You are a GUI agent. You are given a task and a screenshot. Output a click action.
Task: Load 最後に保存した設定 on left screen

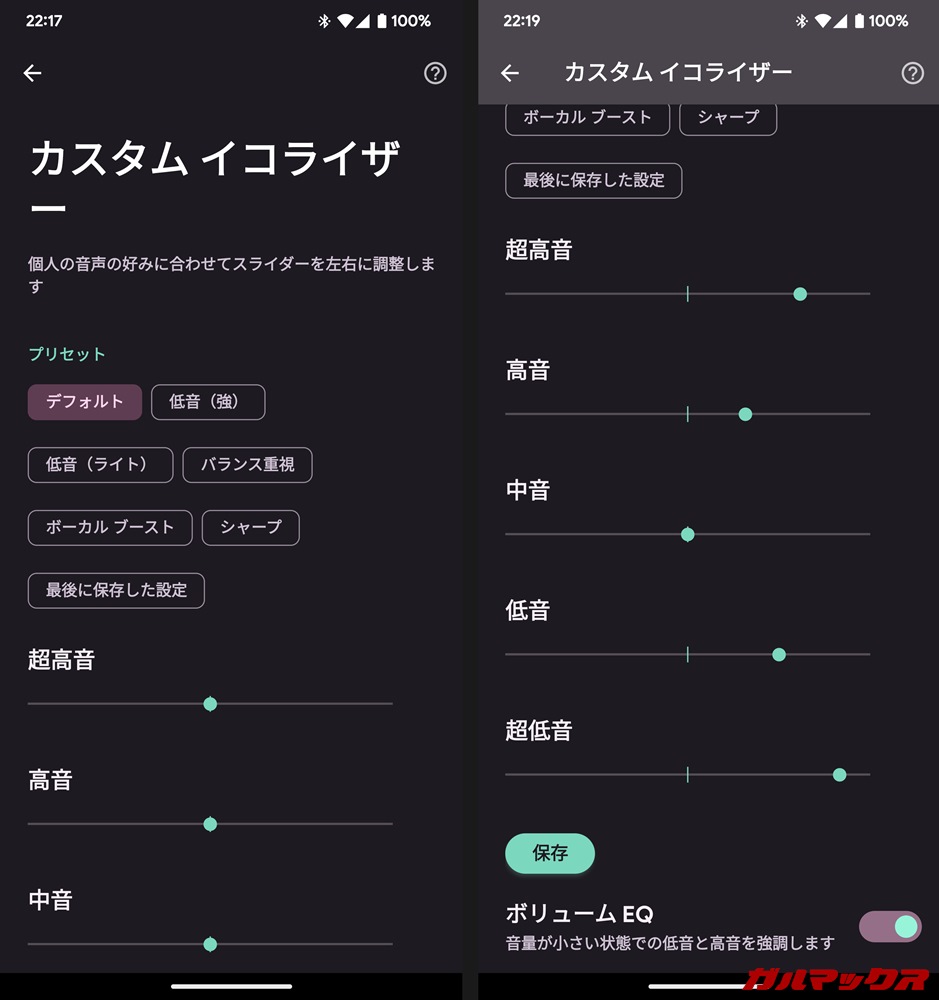116,590
